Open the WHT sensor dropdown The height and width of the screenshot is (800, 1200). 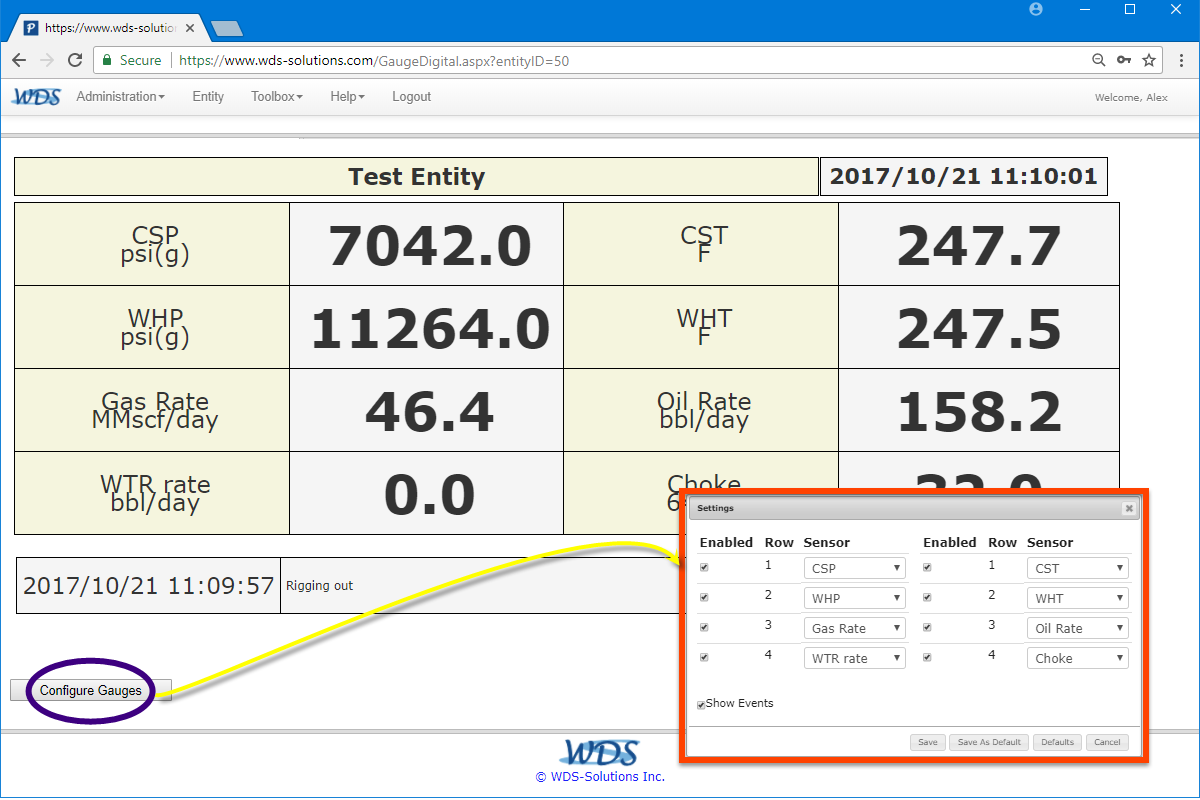[x=1078, y=598]
